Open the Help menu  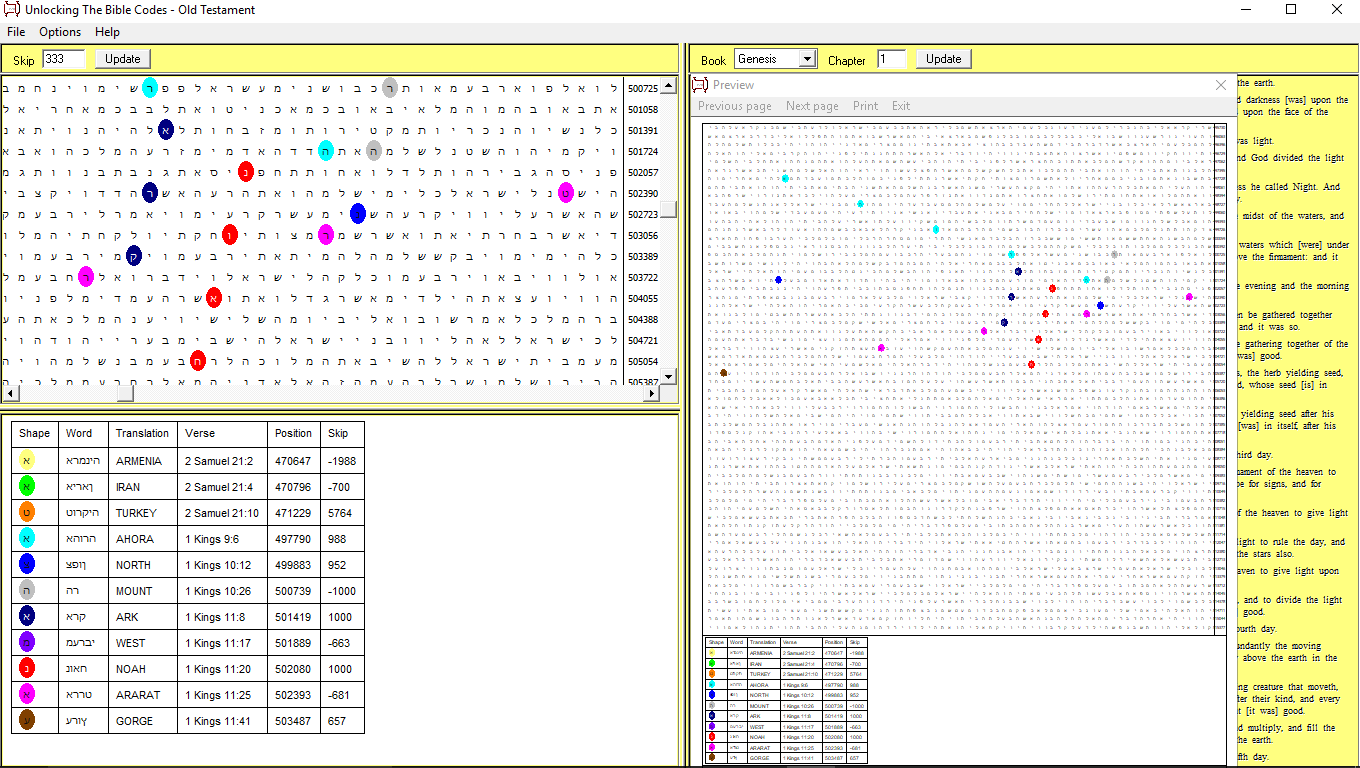coord(107,32)
